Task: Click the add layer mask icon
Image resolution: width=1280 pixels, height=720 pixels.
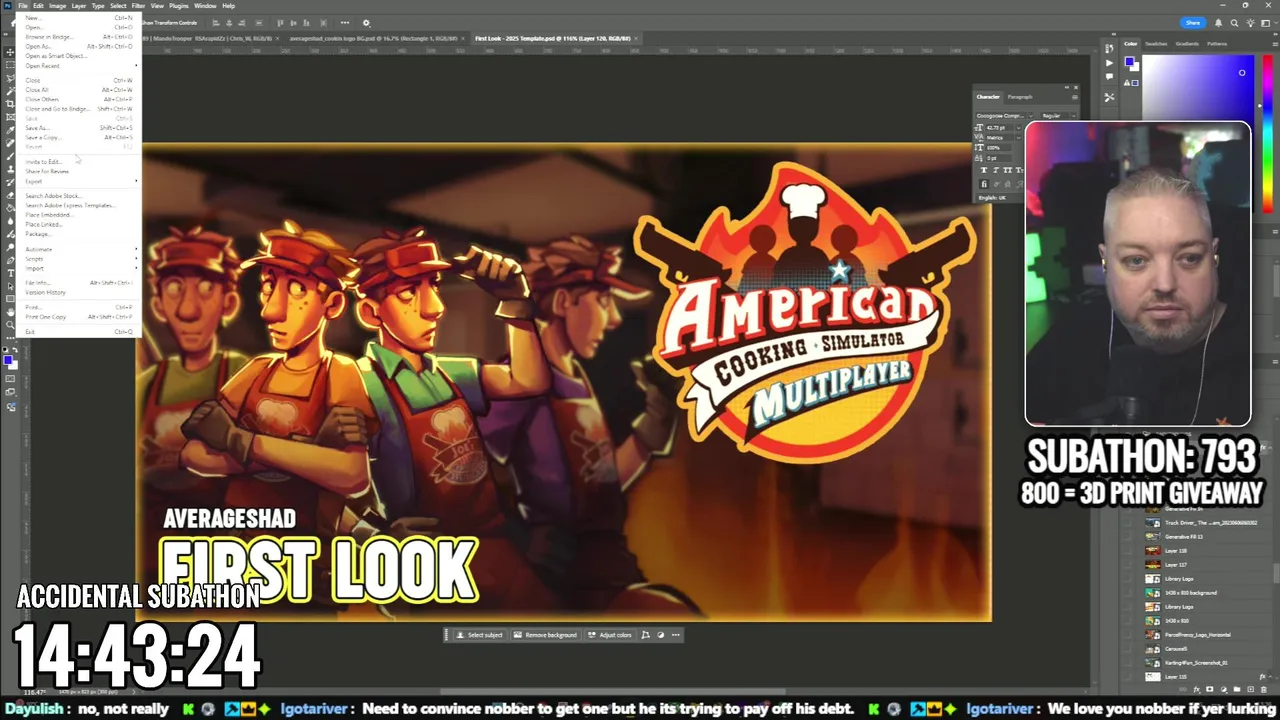Action: tap(1210, 689)
